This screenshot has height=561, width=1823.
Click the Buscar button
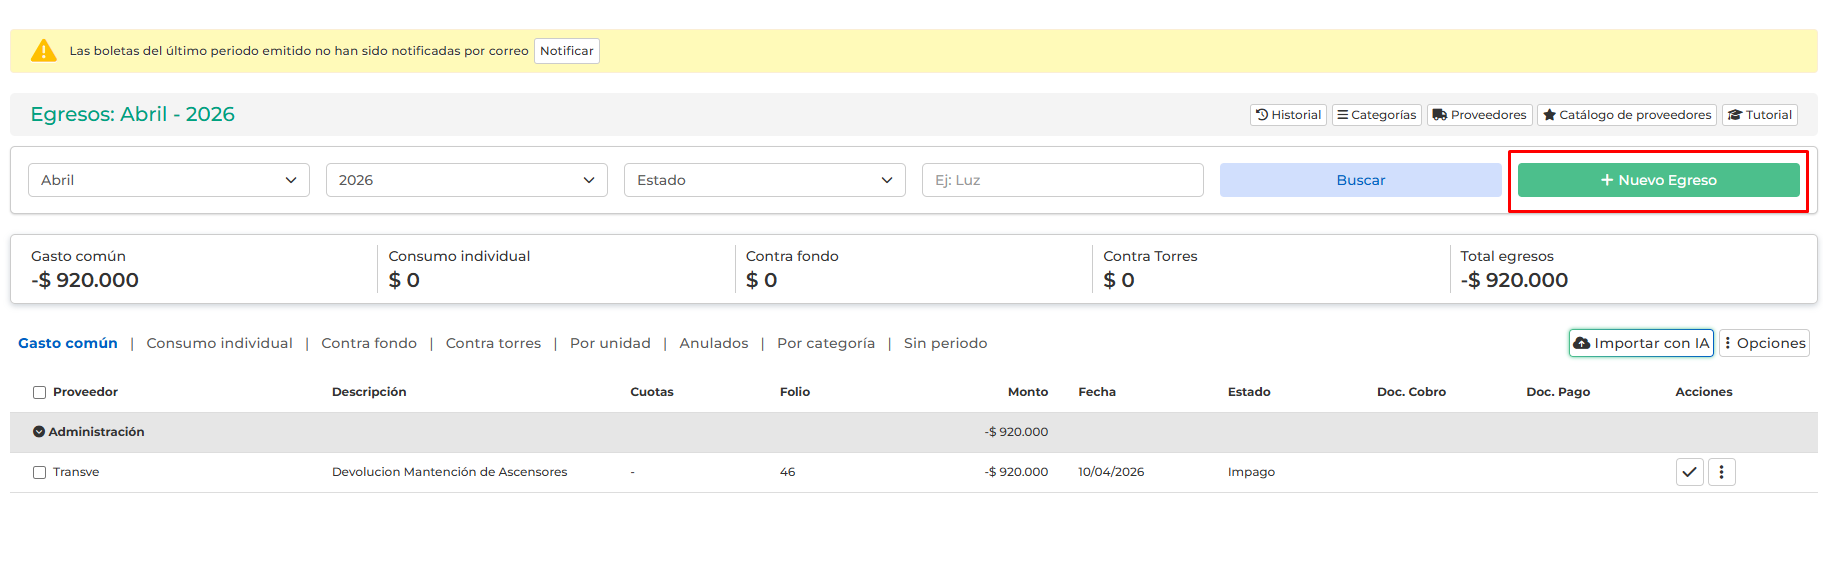coord(1360,180)
